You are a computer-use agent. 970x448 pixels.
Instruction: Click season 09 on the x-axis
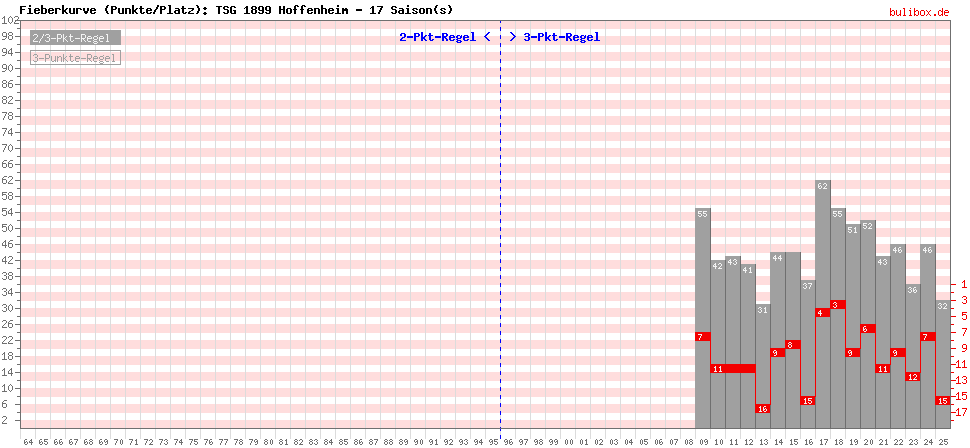703,440
